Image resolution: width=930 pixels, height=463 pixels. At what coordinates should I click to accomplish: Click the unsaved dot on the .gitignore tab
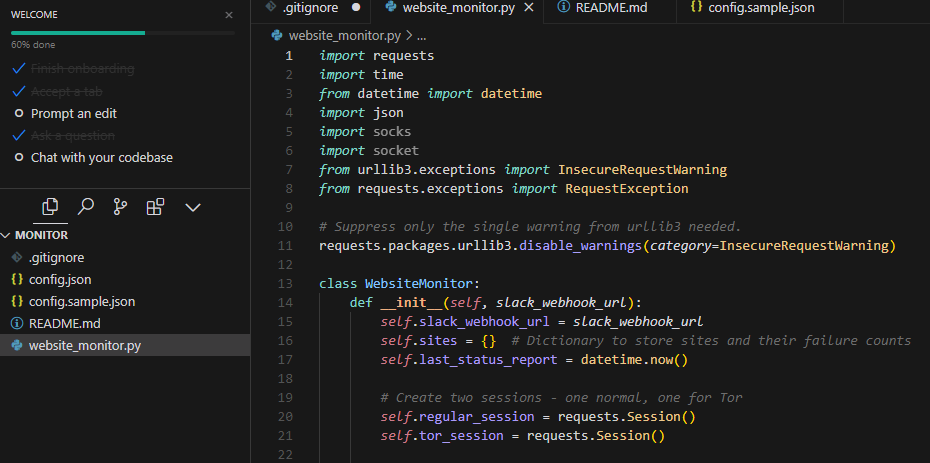pos(356,8)
